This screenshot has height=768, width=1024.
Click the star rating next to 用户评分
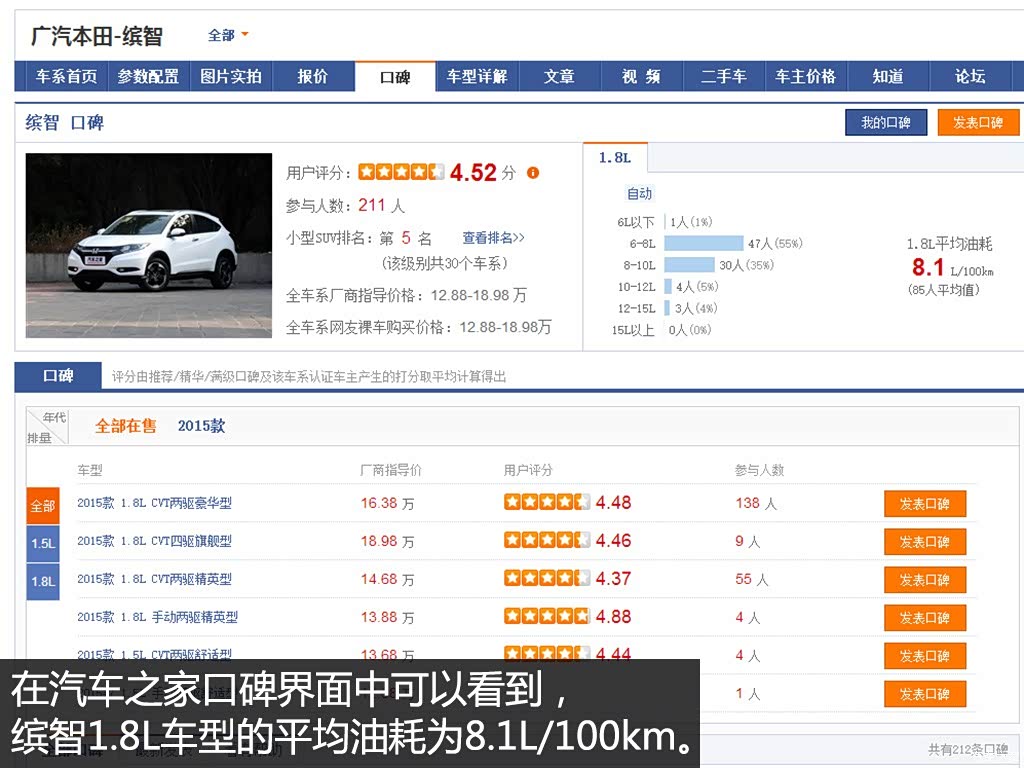pyautogui.click(x=401, y=172)
